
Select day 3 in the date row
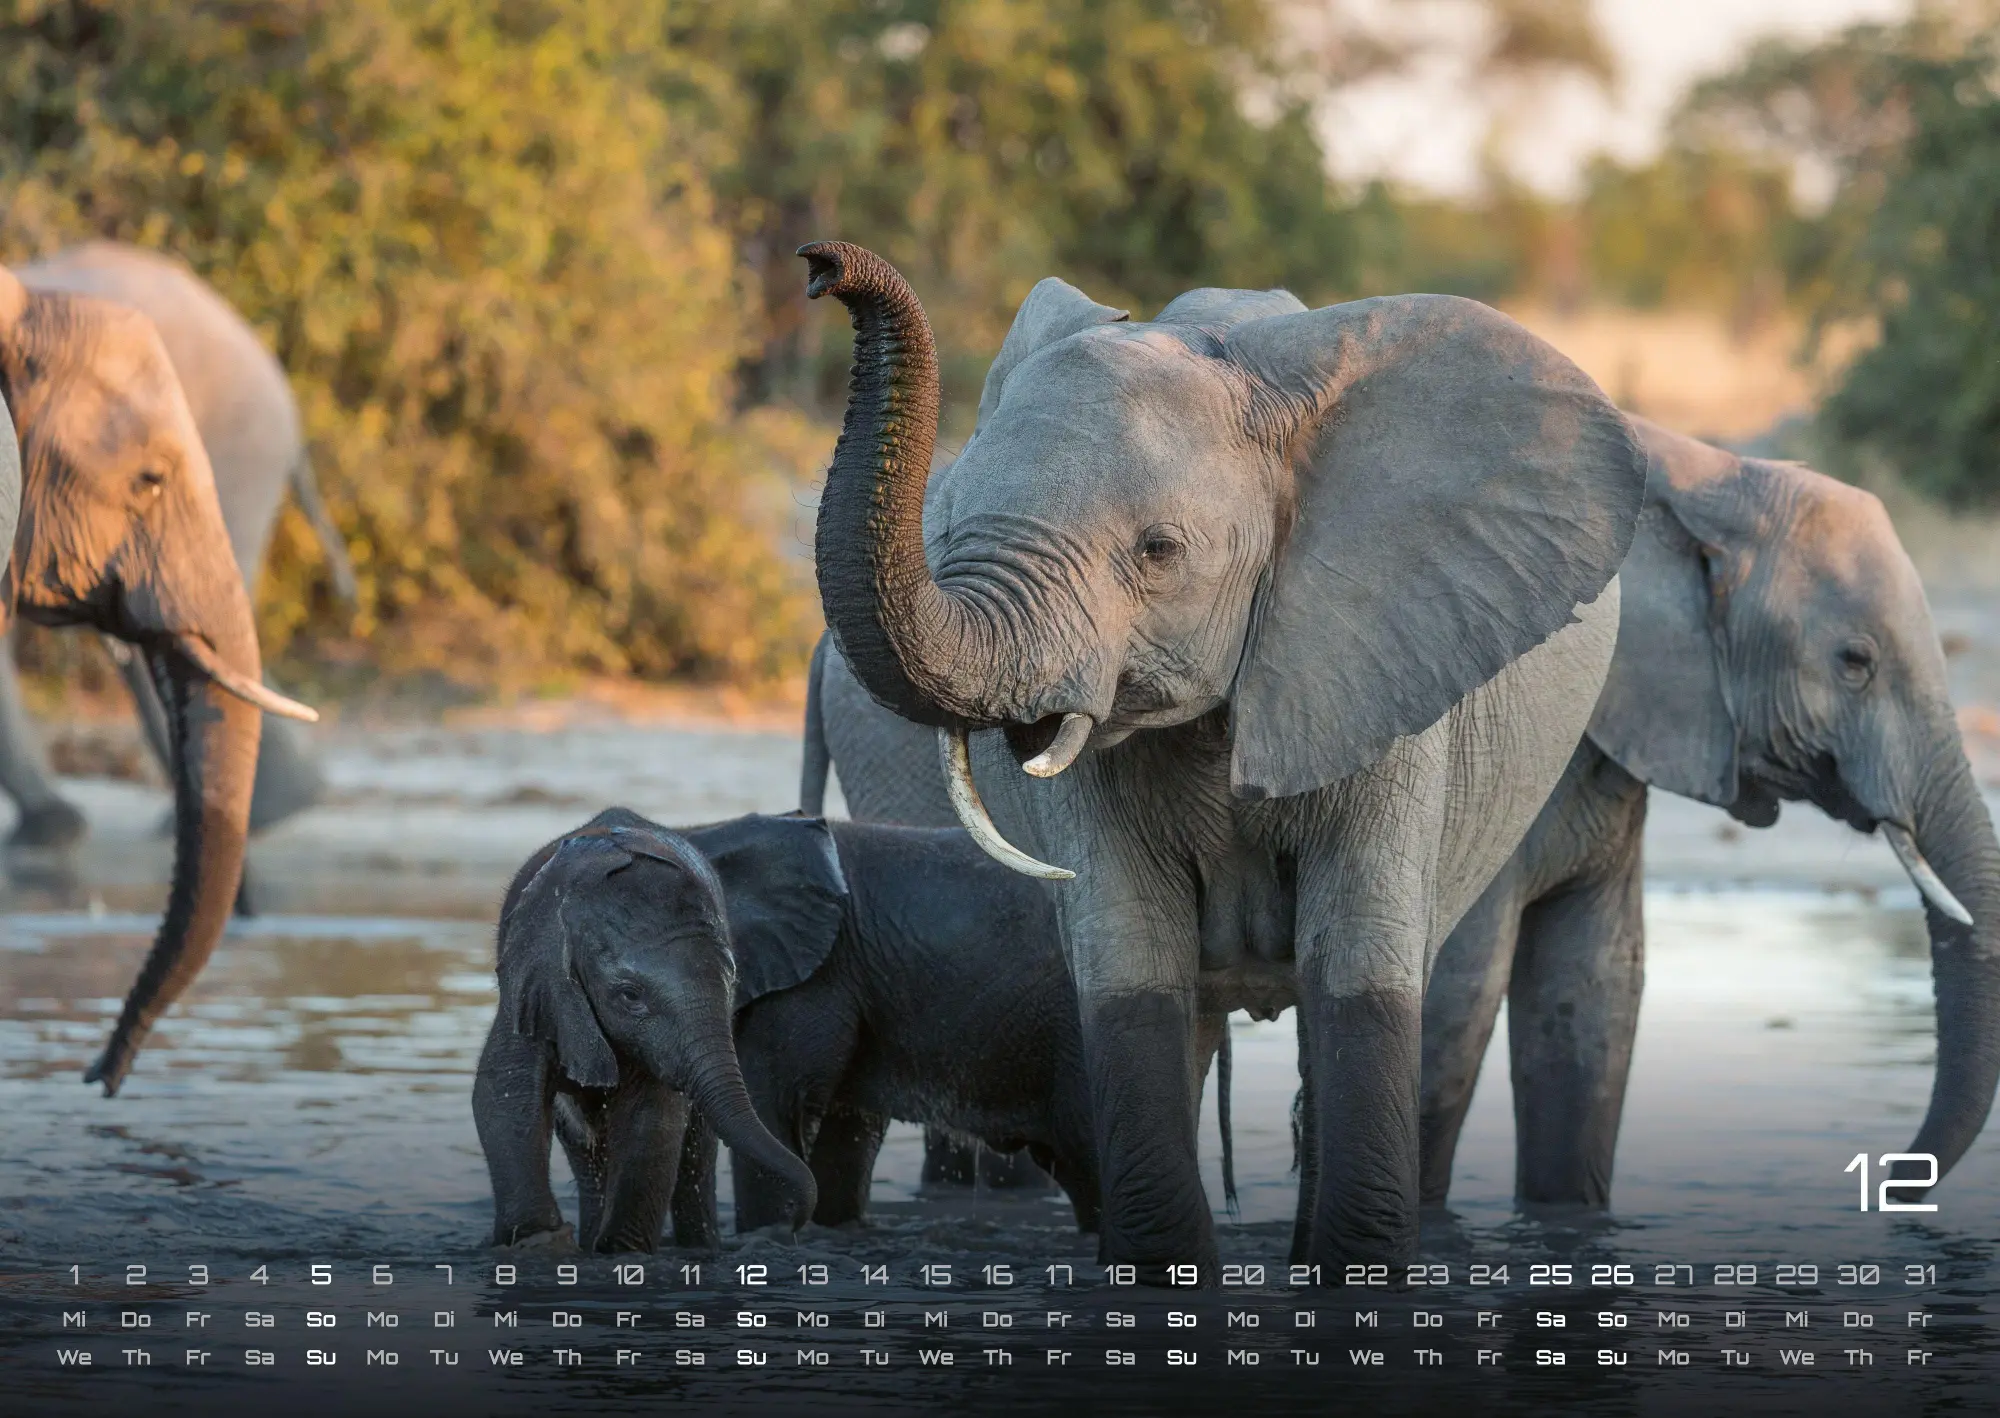[x=198, y=1275]
